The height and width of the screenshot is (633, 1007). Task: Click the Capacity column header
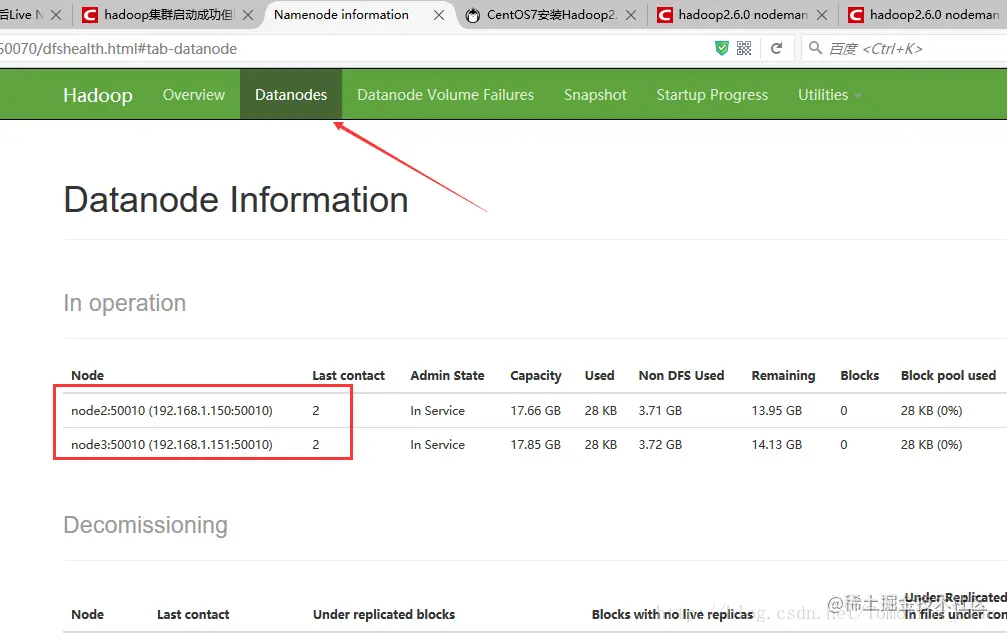pos(536,376)
